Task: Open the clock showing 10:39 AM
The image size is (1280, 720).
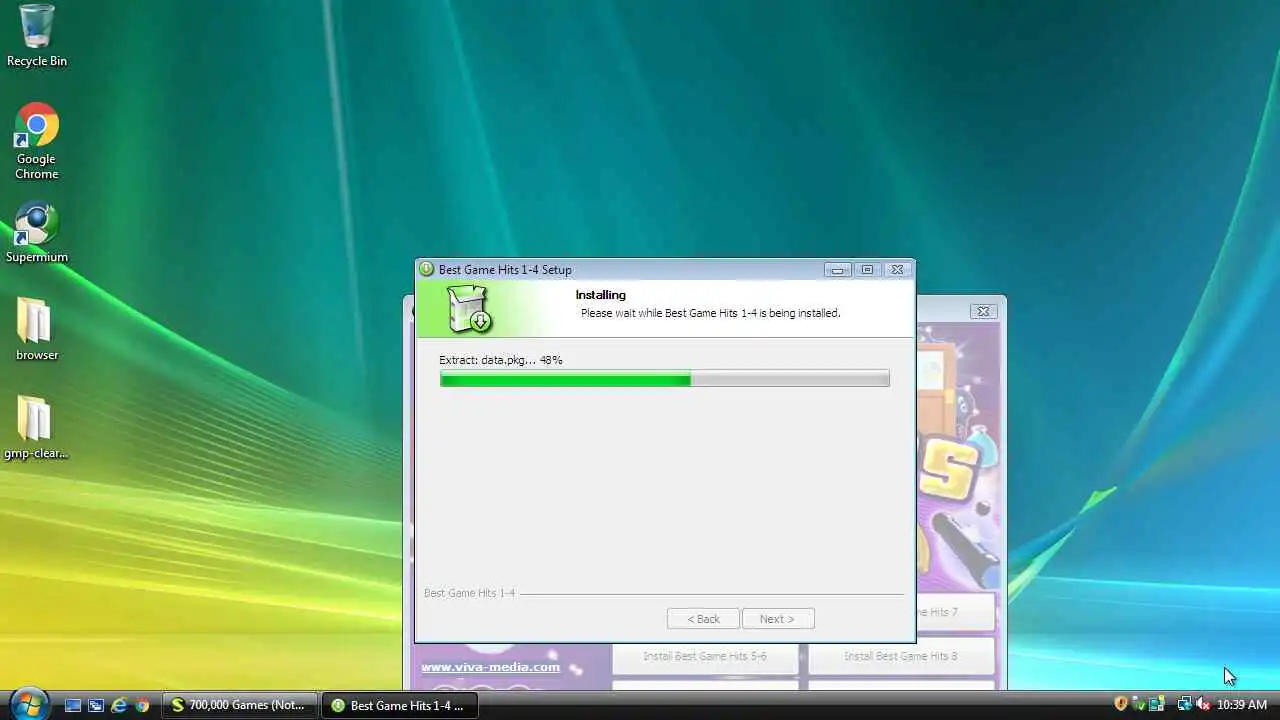Action: coord(1242,705)
